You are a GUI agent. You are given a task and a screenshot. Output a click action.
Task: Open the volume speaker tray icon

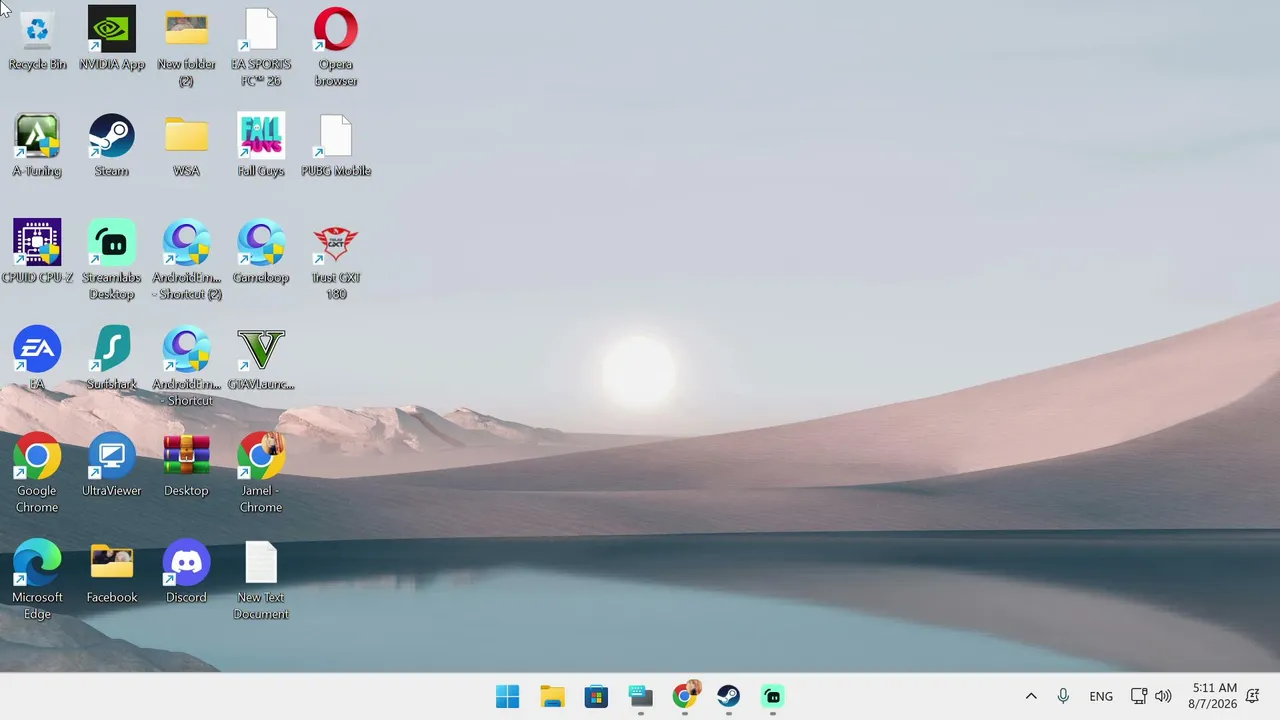pos(1163,696)
